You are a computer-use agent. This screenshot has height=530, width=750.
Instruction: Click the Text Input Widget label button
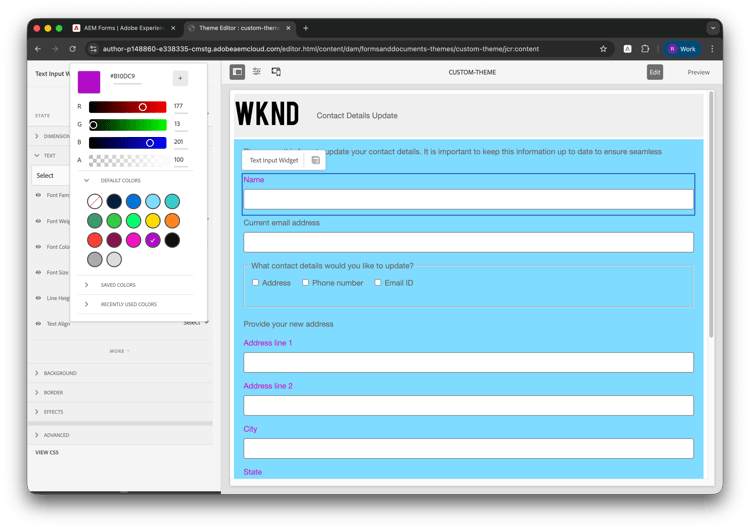point(274,160)
